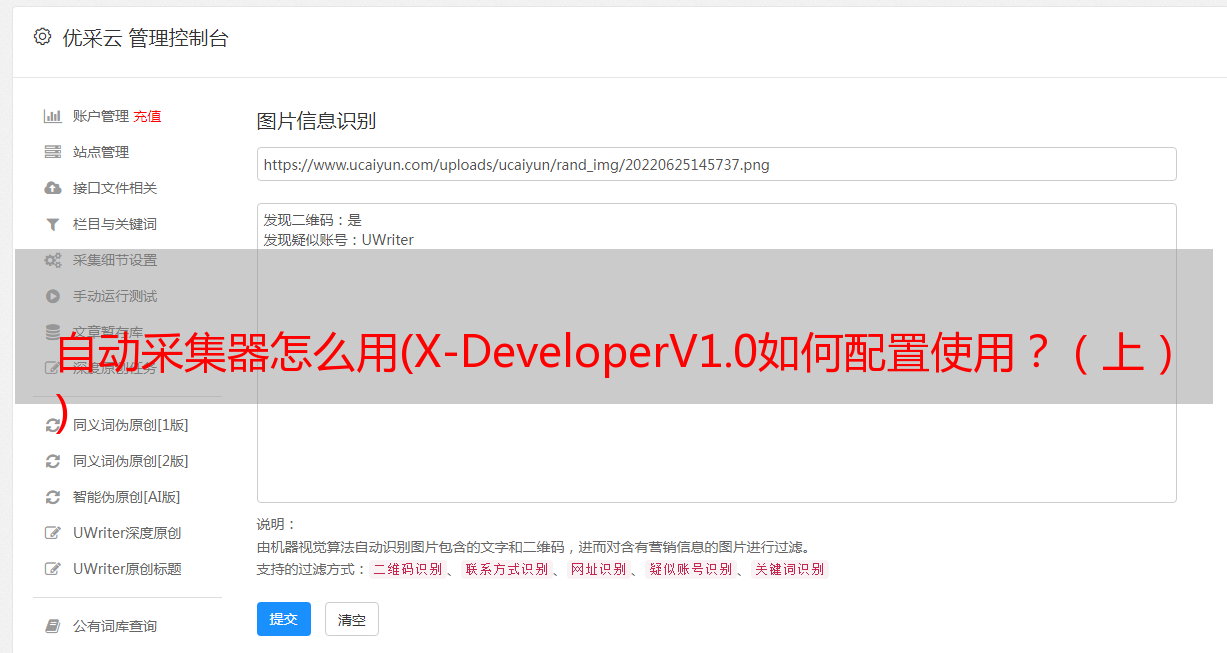Go to 站点管理 in the sidebar
The image size is (1227, 653).
[x=101, y=152]
